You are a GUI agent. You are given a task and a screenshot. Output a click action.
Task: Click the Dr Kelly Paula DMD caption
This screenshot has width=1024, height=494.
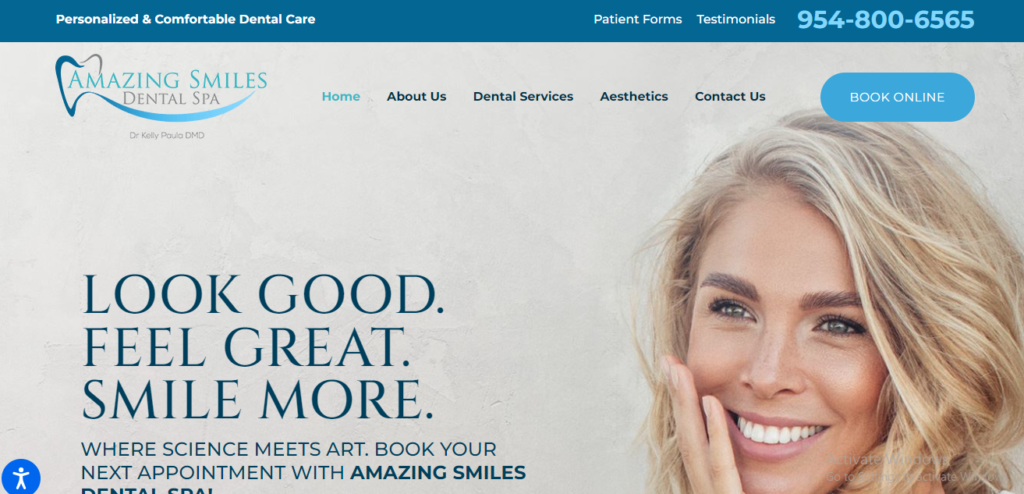pos(167,135)
